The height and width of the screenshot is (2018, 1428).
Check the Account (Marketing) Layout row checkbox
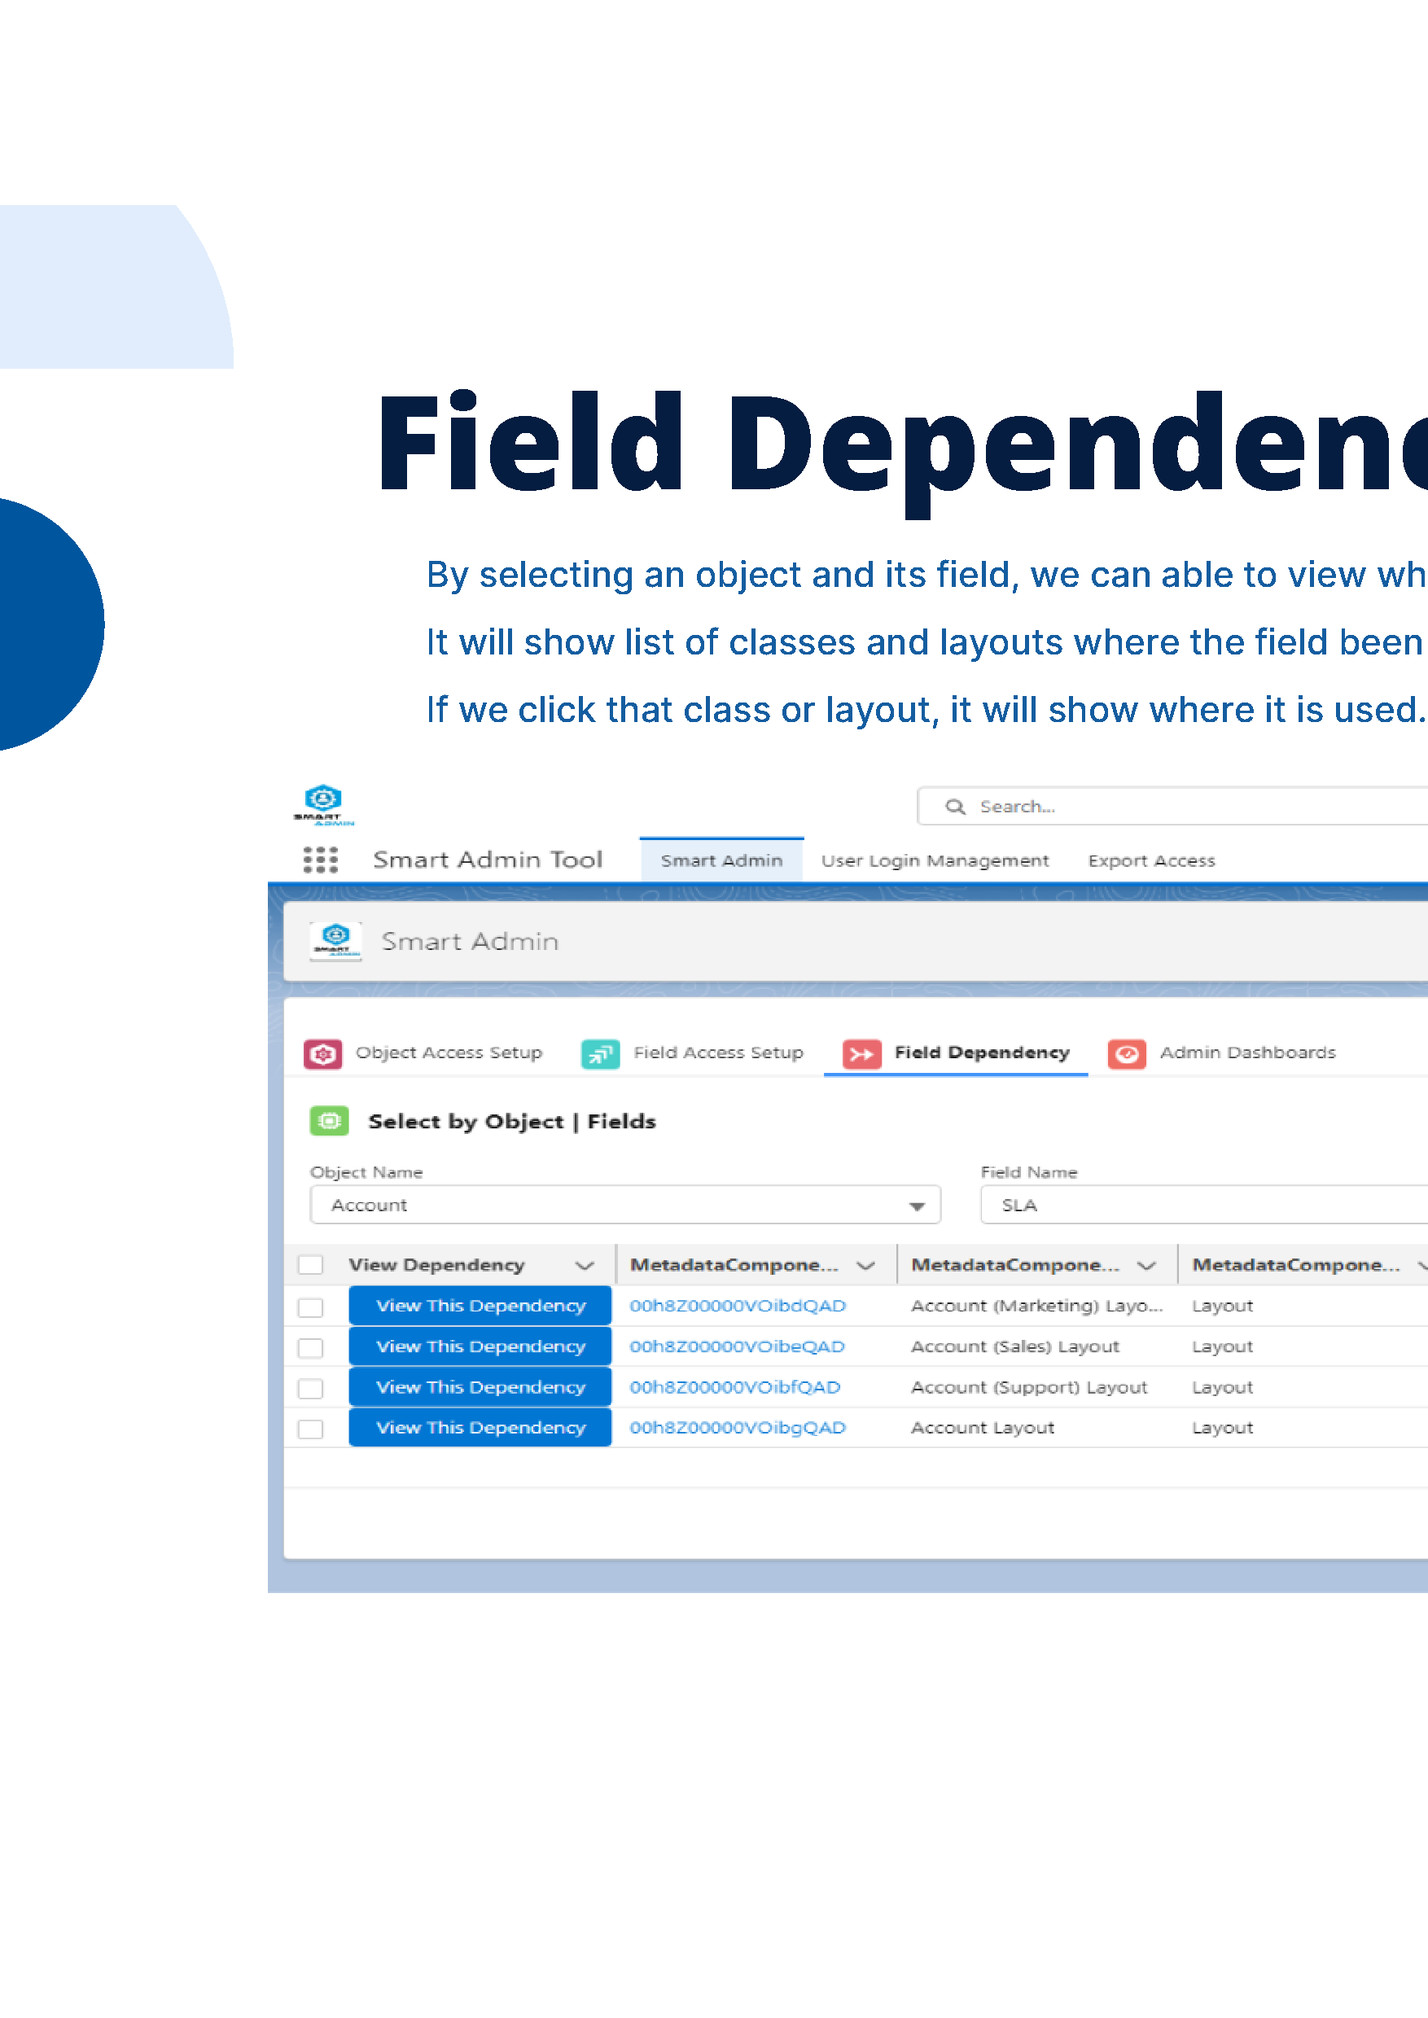click(x=311, y=1307)
